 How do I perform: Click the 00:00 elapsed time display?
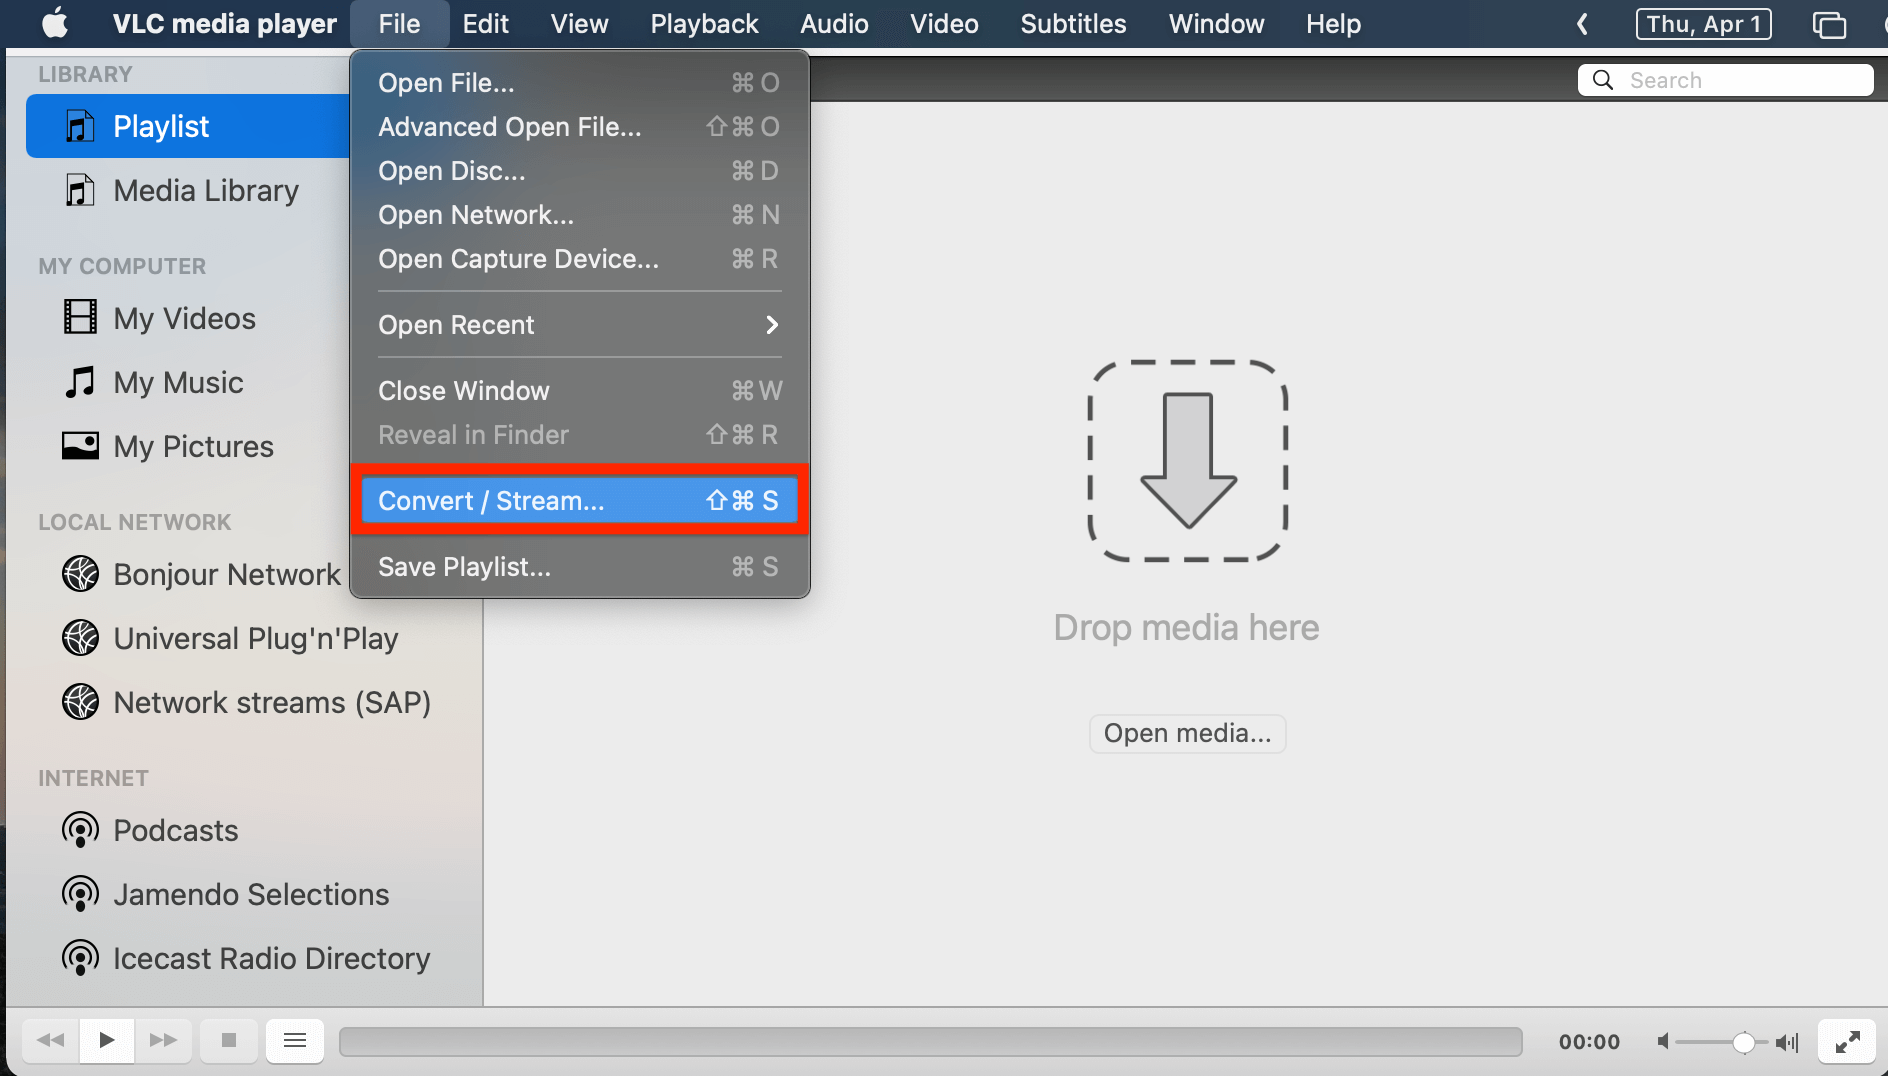click(x=1589, y=1042)
